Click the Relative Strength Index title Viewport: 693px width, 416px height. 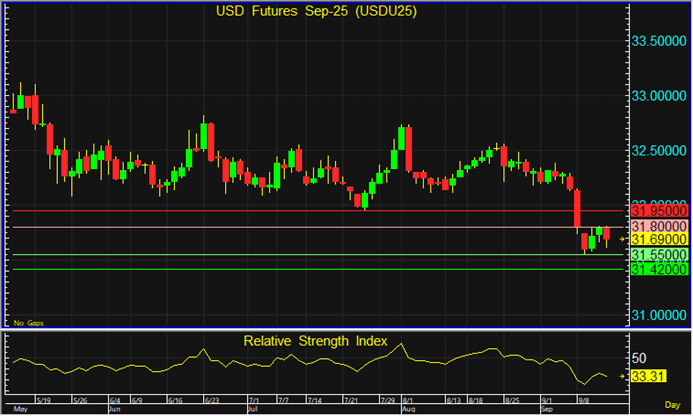pos(315,341)
